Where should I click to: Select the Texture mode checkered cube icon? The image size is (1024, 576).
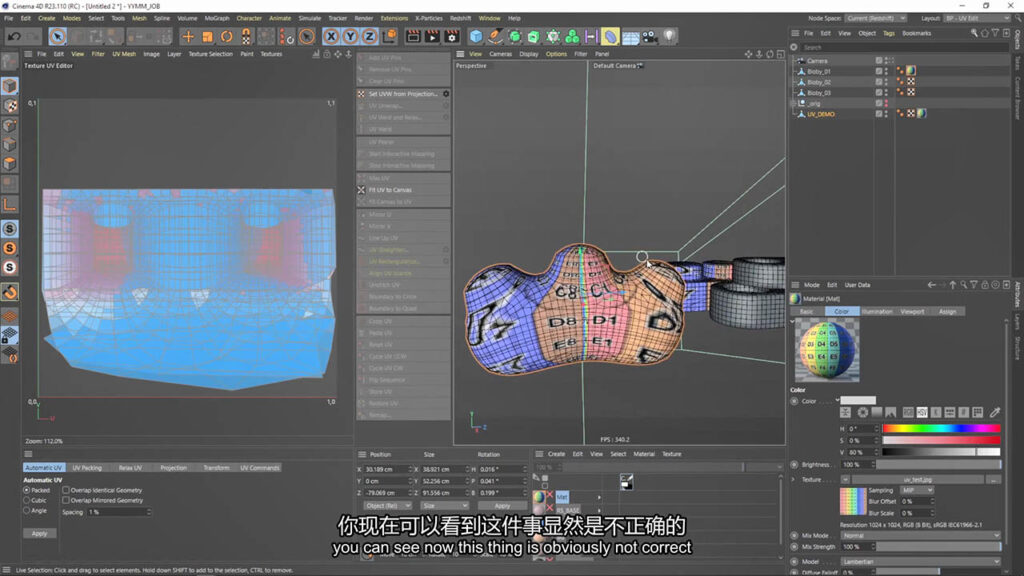10,105
